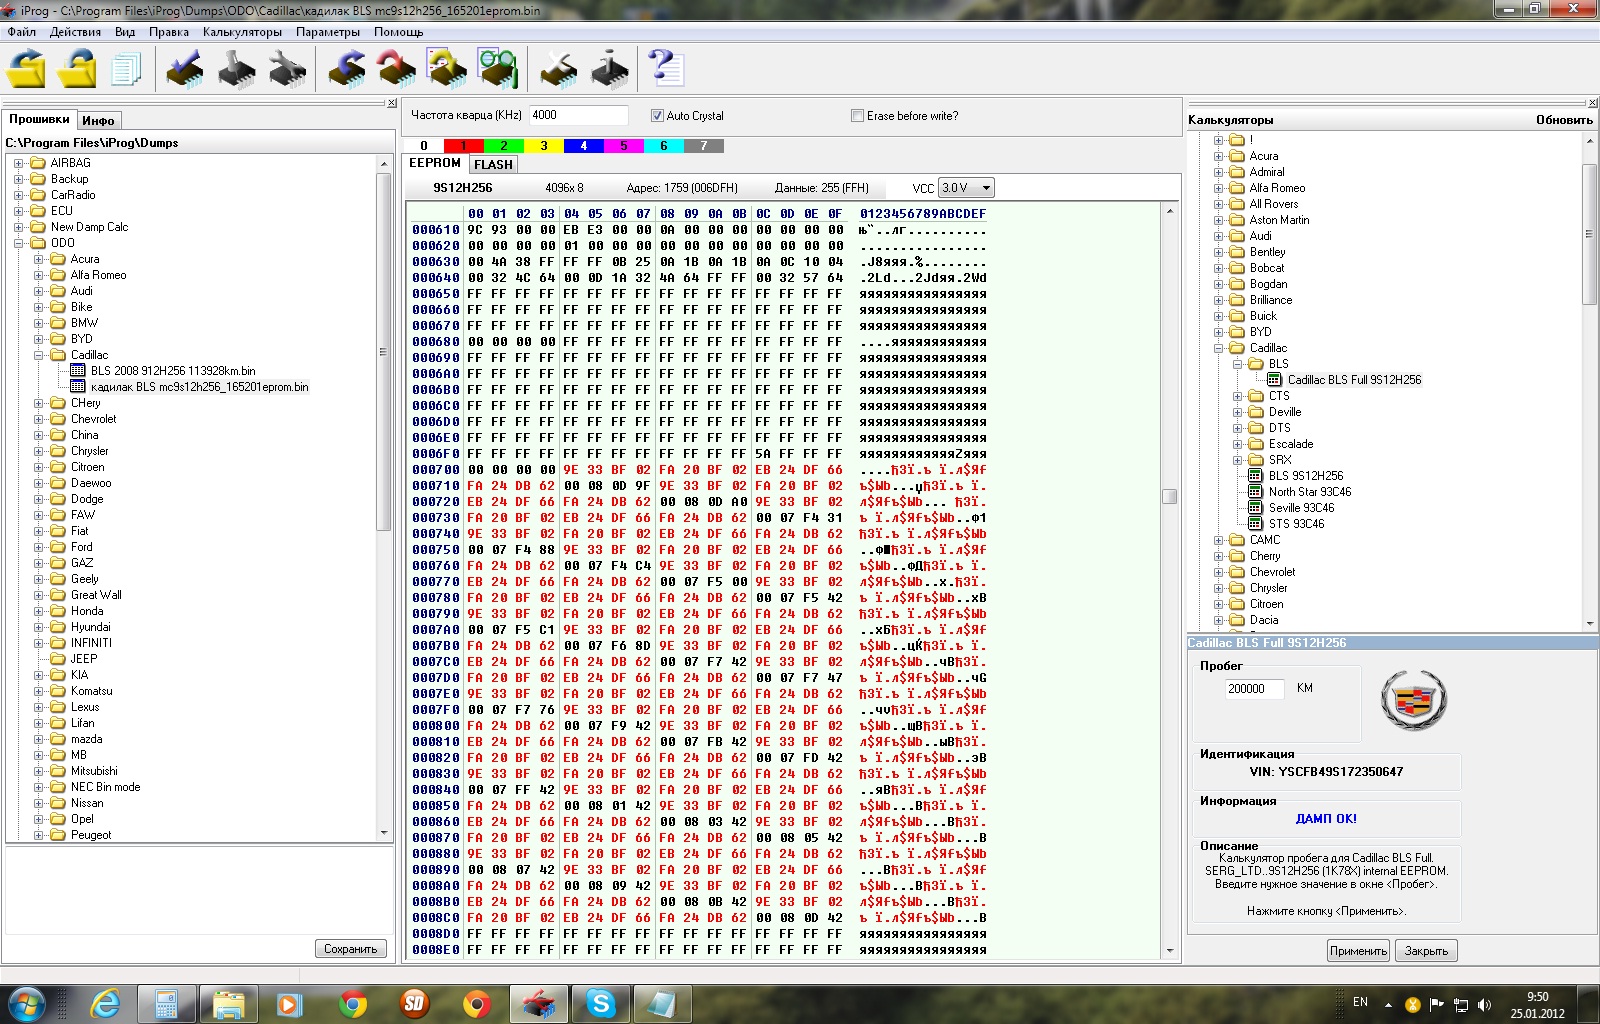Open Skype from the taskbar
The height and width of the screenshot is (1024, 1600).
pos(601,1003)
